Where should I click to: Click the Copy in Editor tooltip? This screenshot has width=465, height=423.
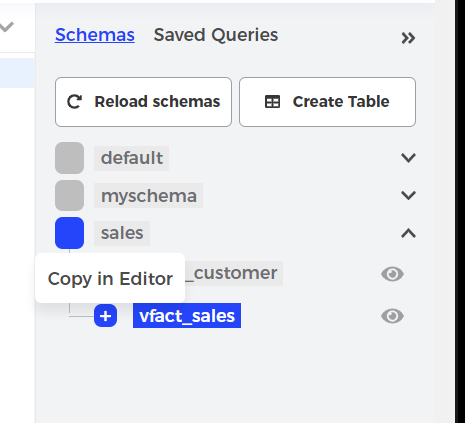pos(110,278)
